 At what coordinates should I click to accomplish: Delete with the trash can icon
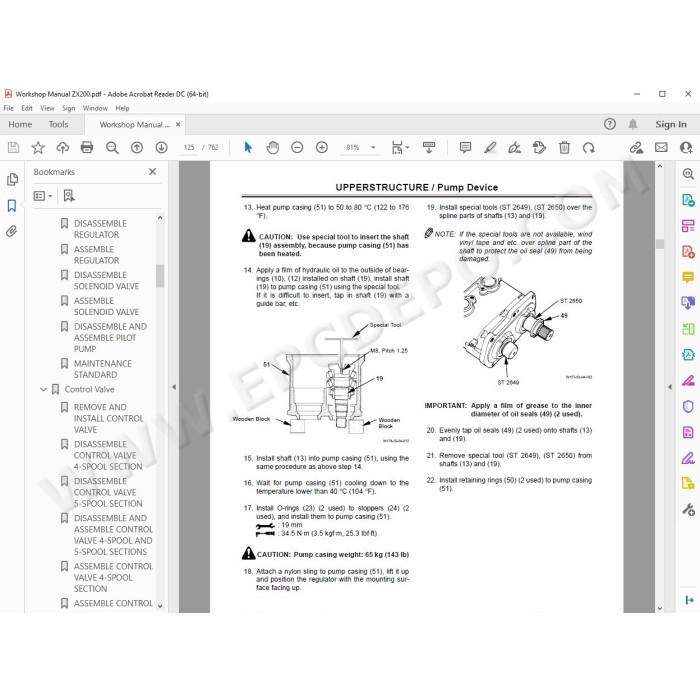click(x=564, y=148)
